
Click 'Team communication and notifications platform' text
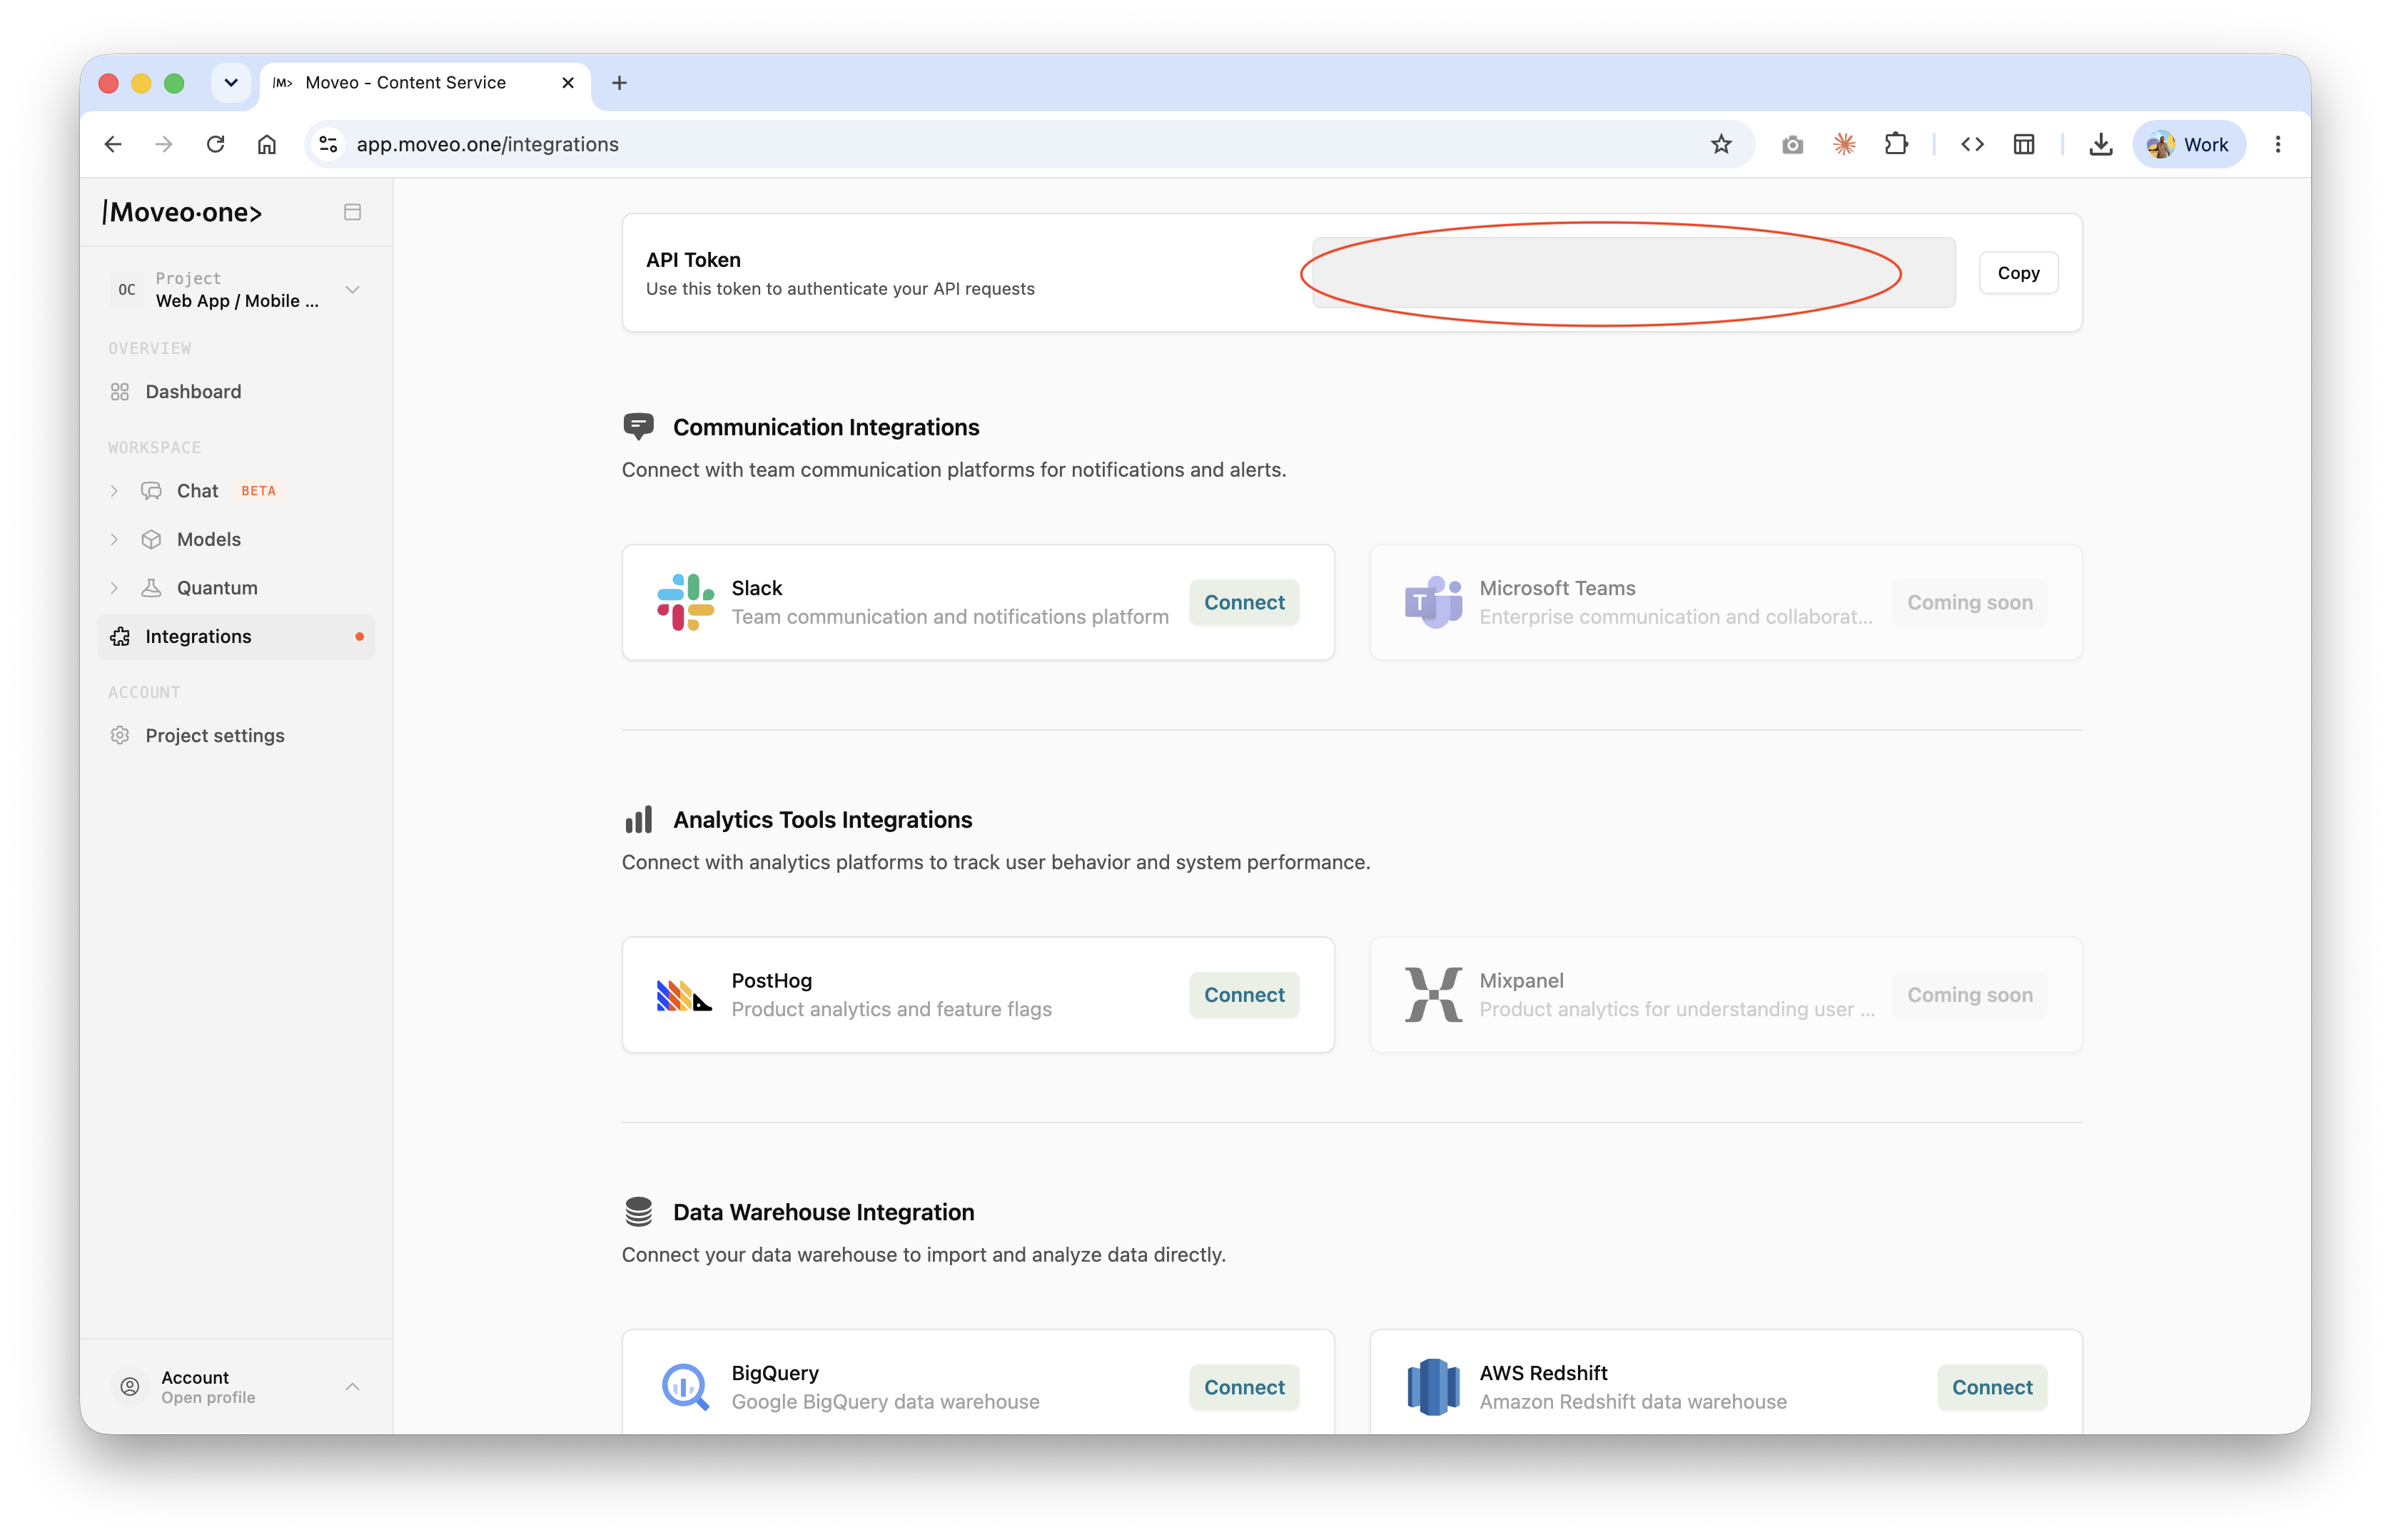949,617
